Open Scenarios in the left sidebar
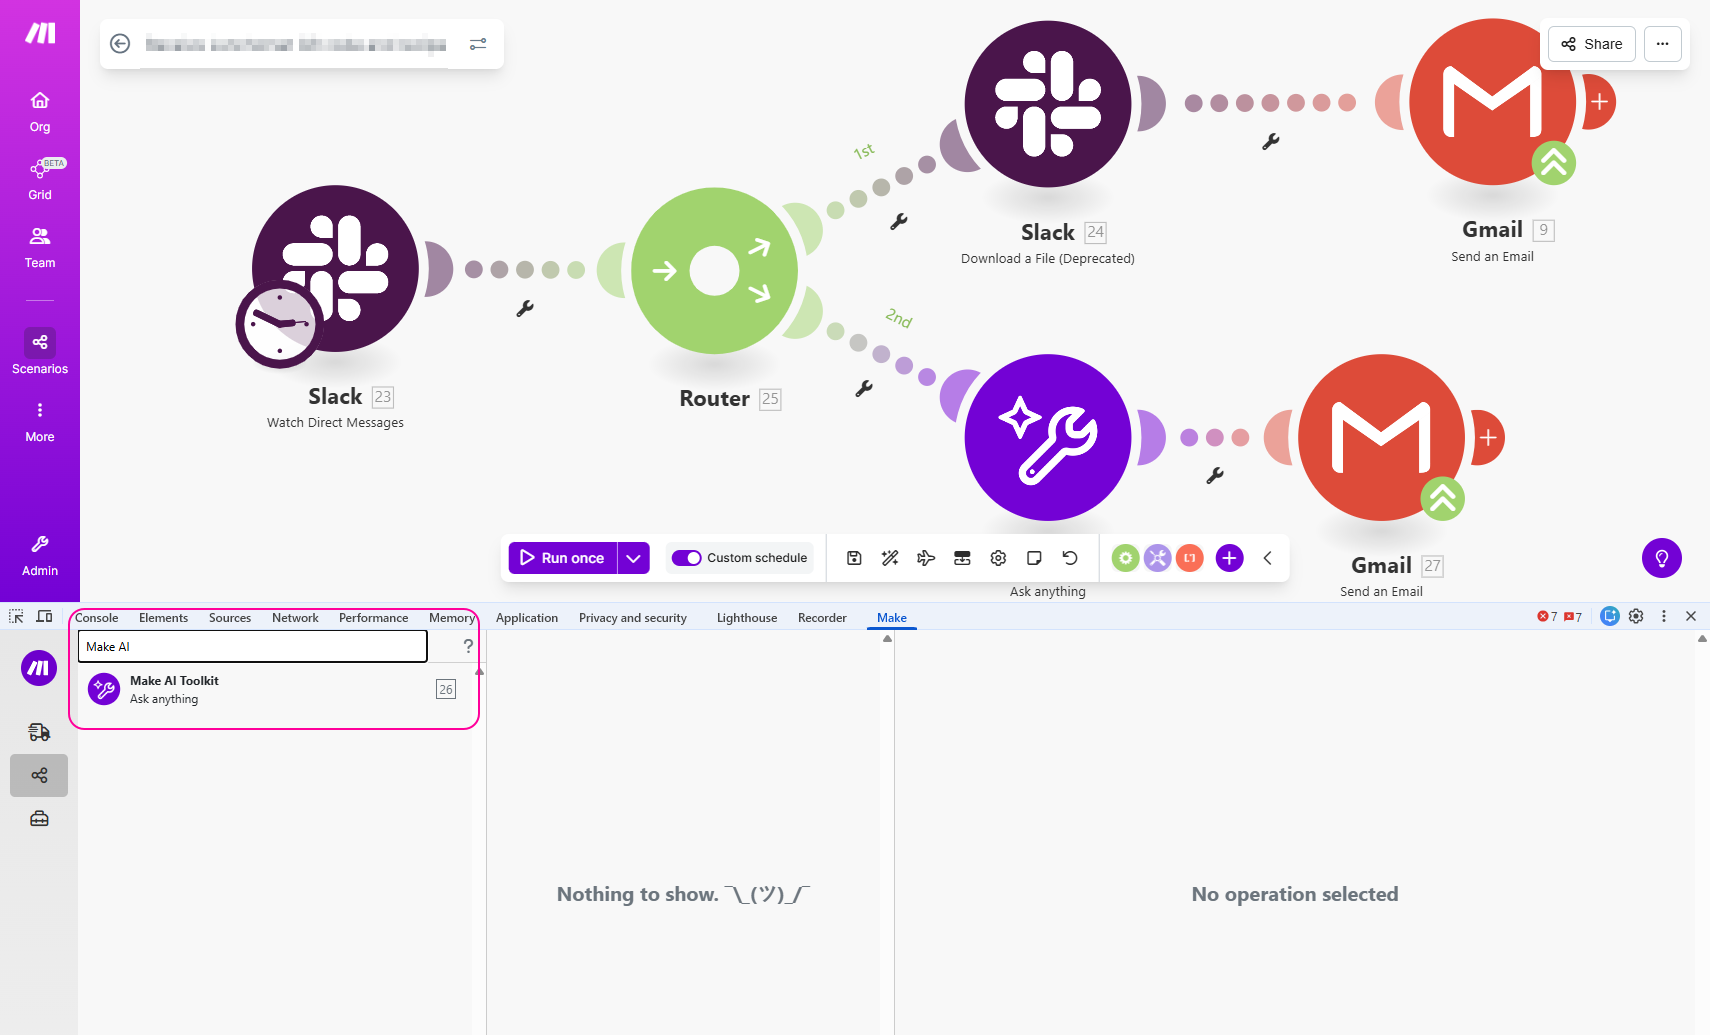This screenshot has width=1710, height=1035. point(40,352)
